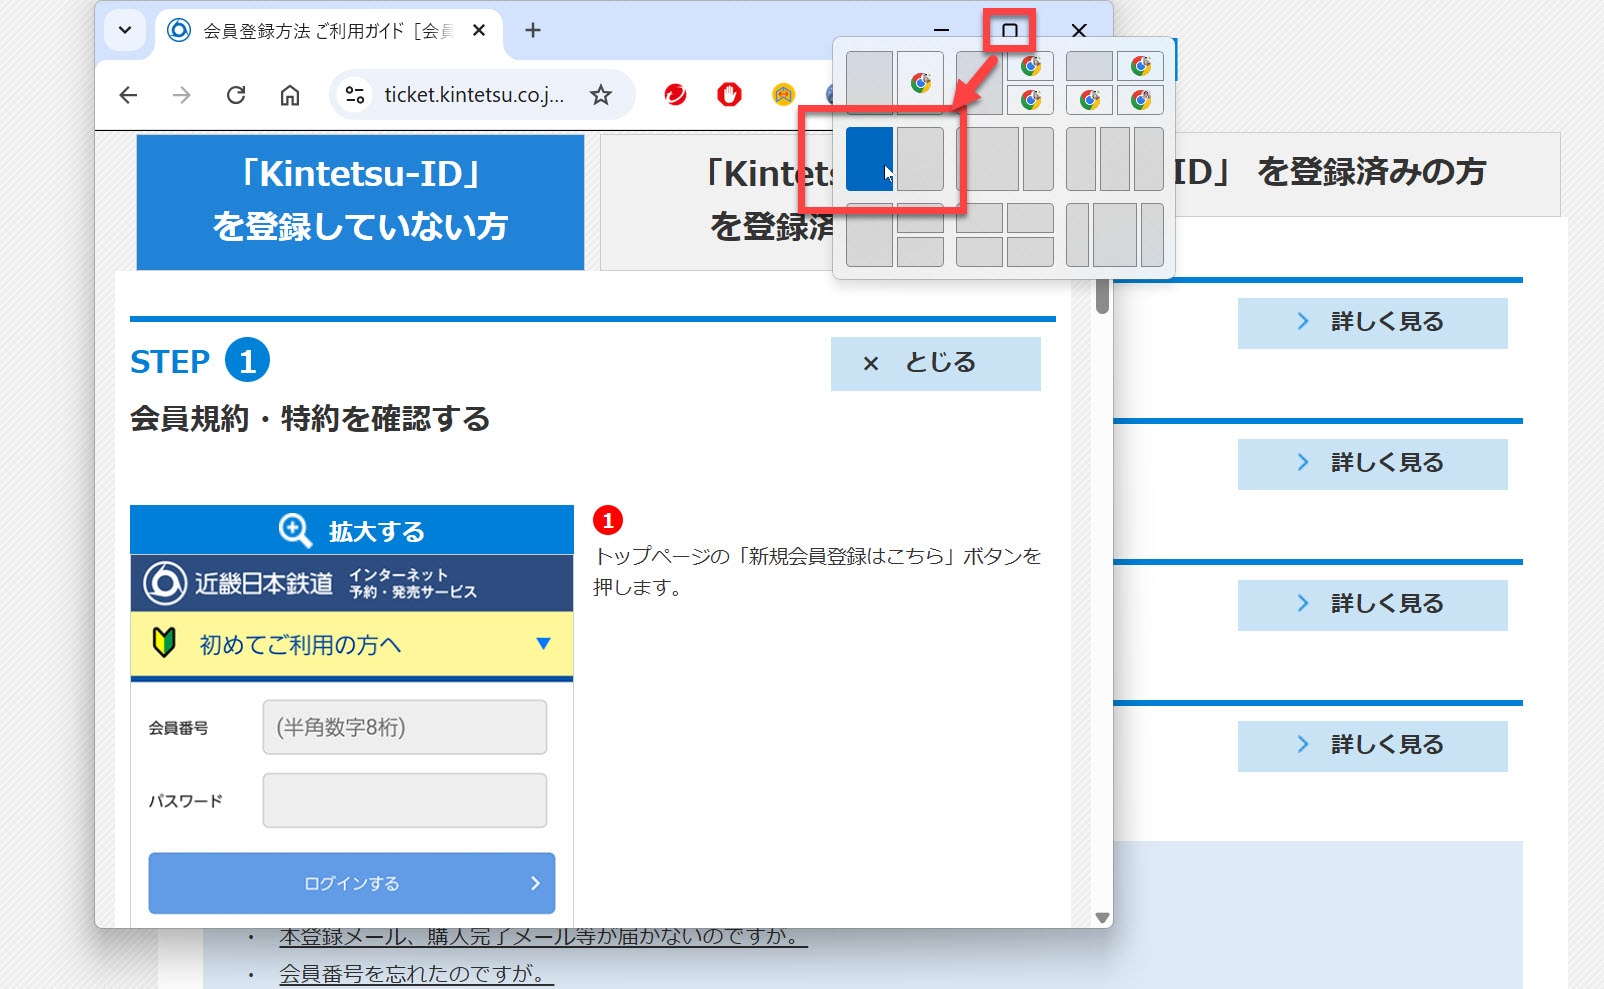The height and width of the screenshot is (989, 1604).
Task: Expand the first 詳しく見る section
Action: tap(1372, 322)
